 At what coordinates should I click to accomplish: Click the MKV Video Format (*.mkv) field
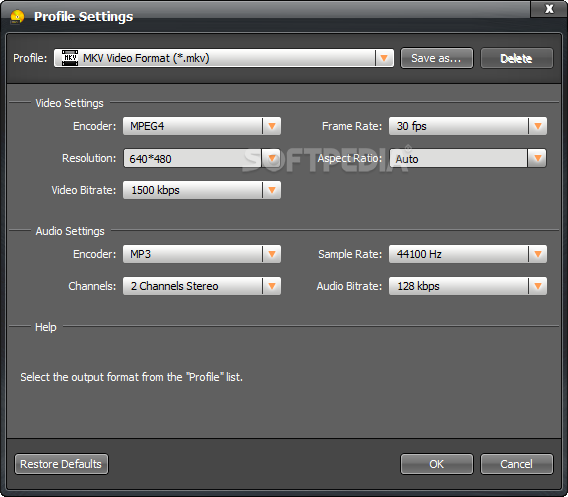pos(224,58)
